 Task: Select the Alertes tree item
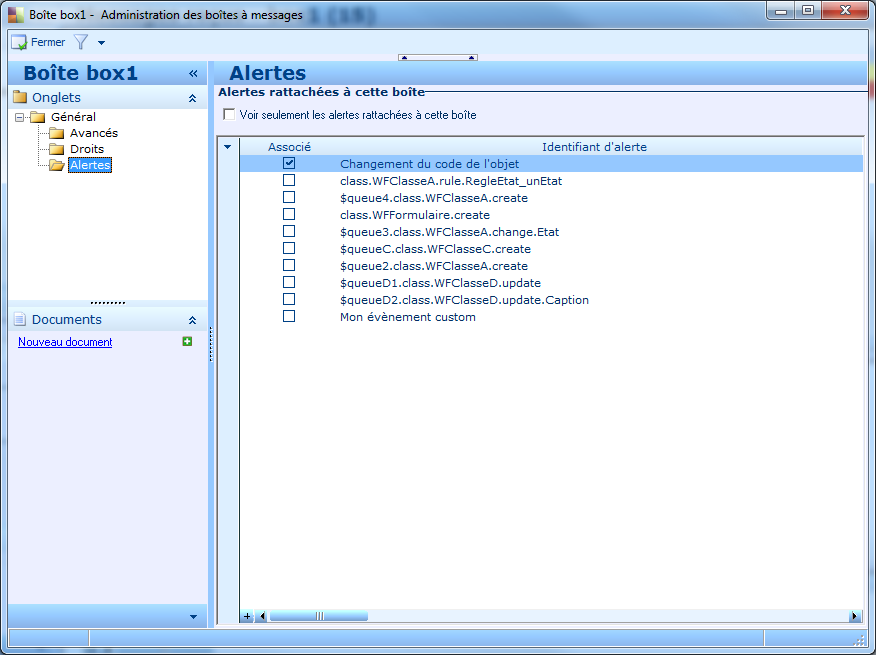tap(90, 165)
